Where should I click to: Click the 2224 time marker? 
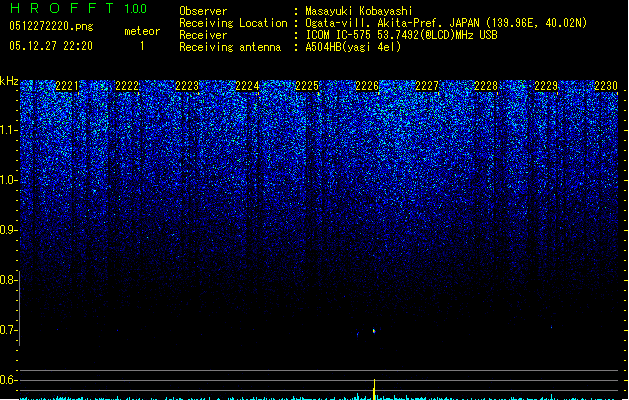pos(247,86)
